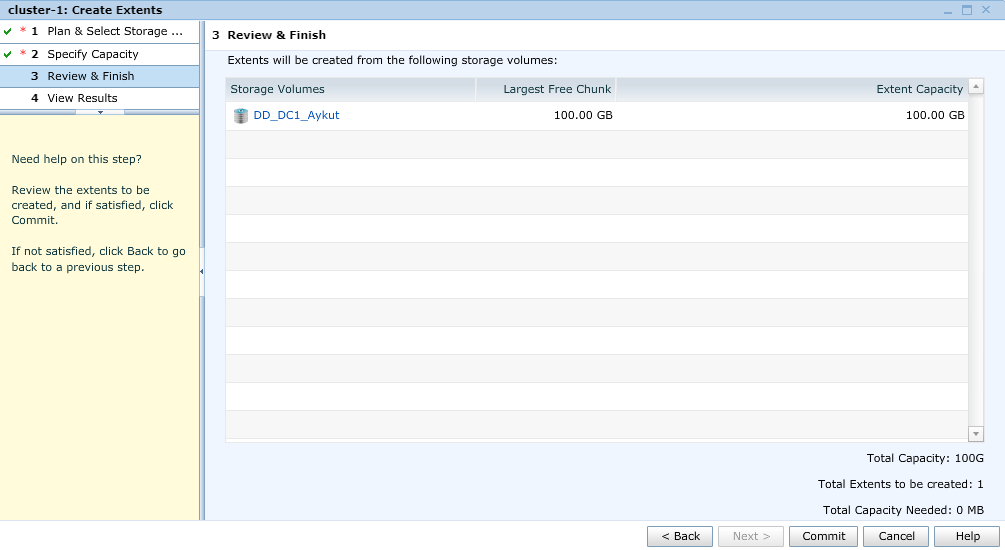Click the Back button

[x=680, y=537]
